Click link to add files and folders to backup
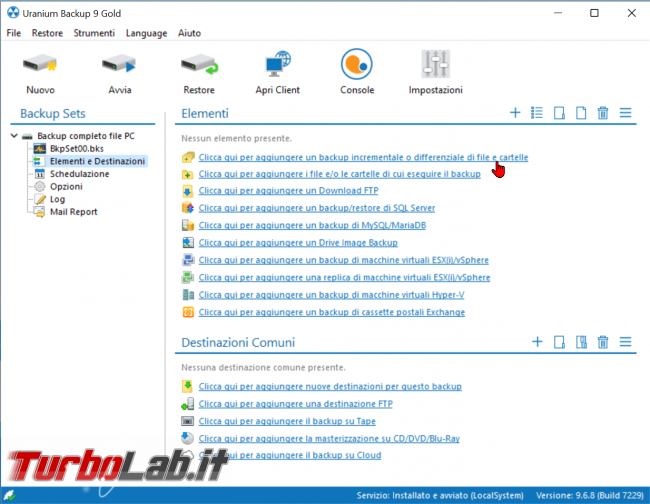The height and width of the screenshot is (504, 650). 340,174
